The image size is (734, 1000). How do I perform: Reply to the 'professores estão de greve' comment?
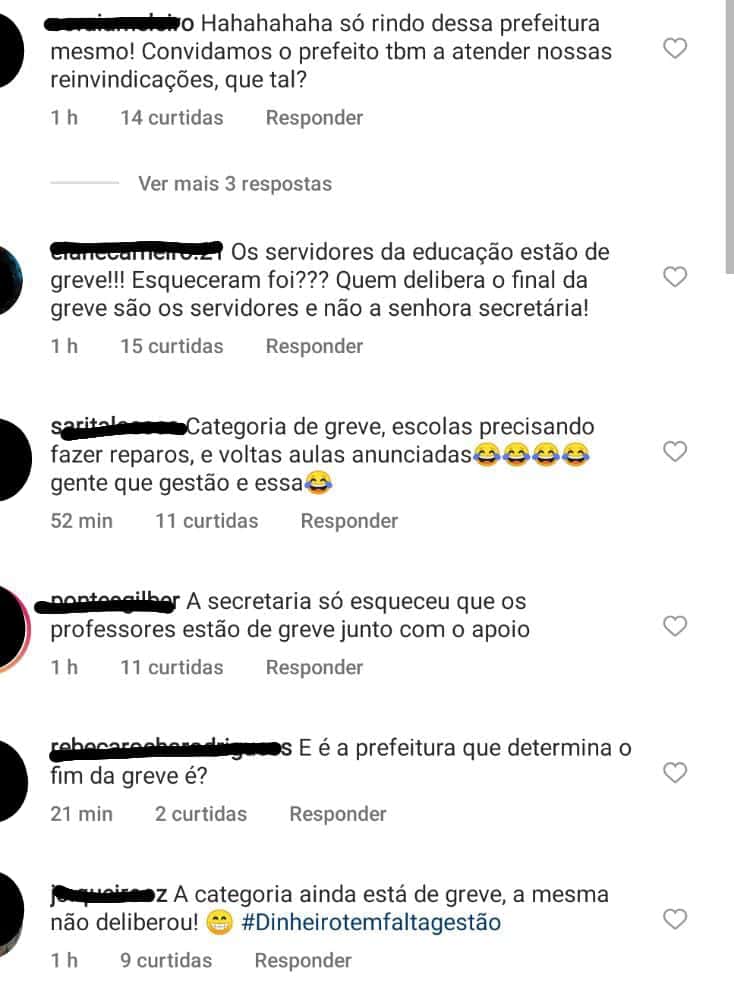click(x=314, y=667)
